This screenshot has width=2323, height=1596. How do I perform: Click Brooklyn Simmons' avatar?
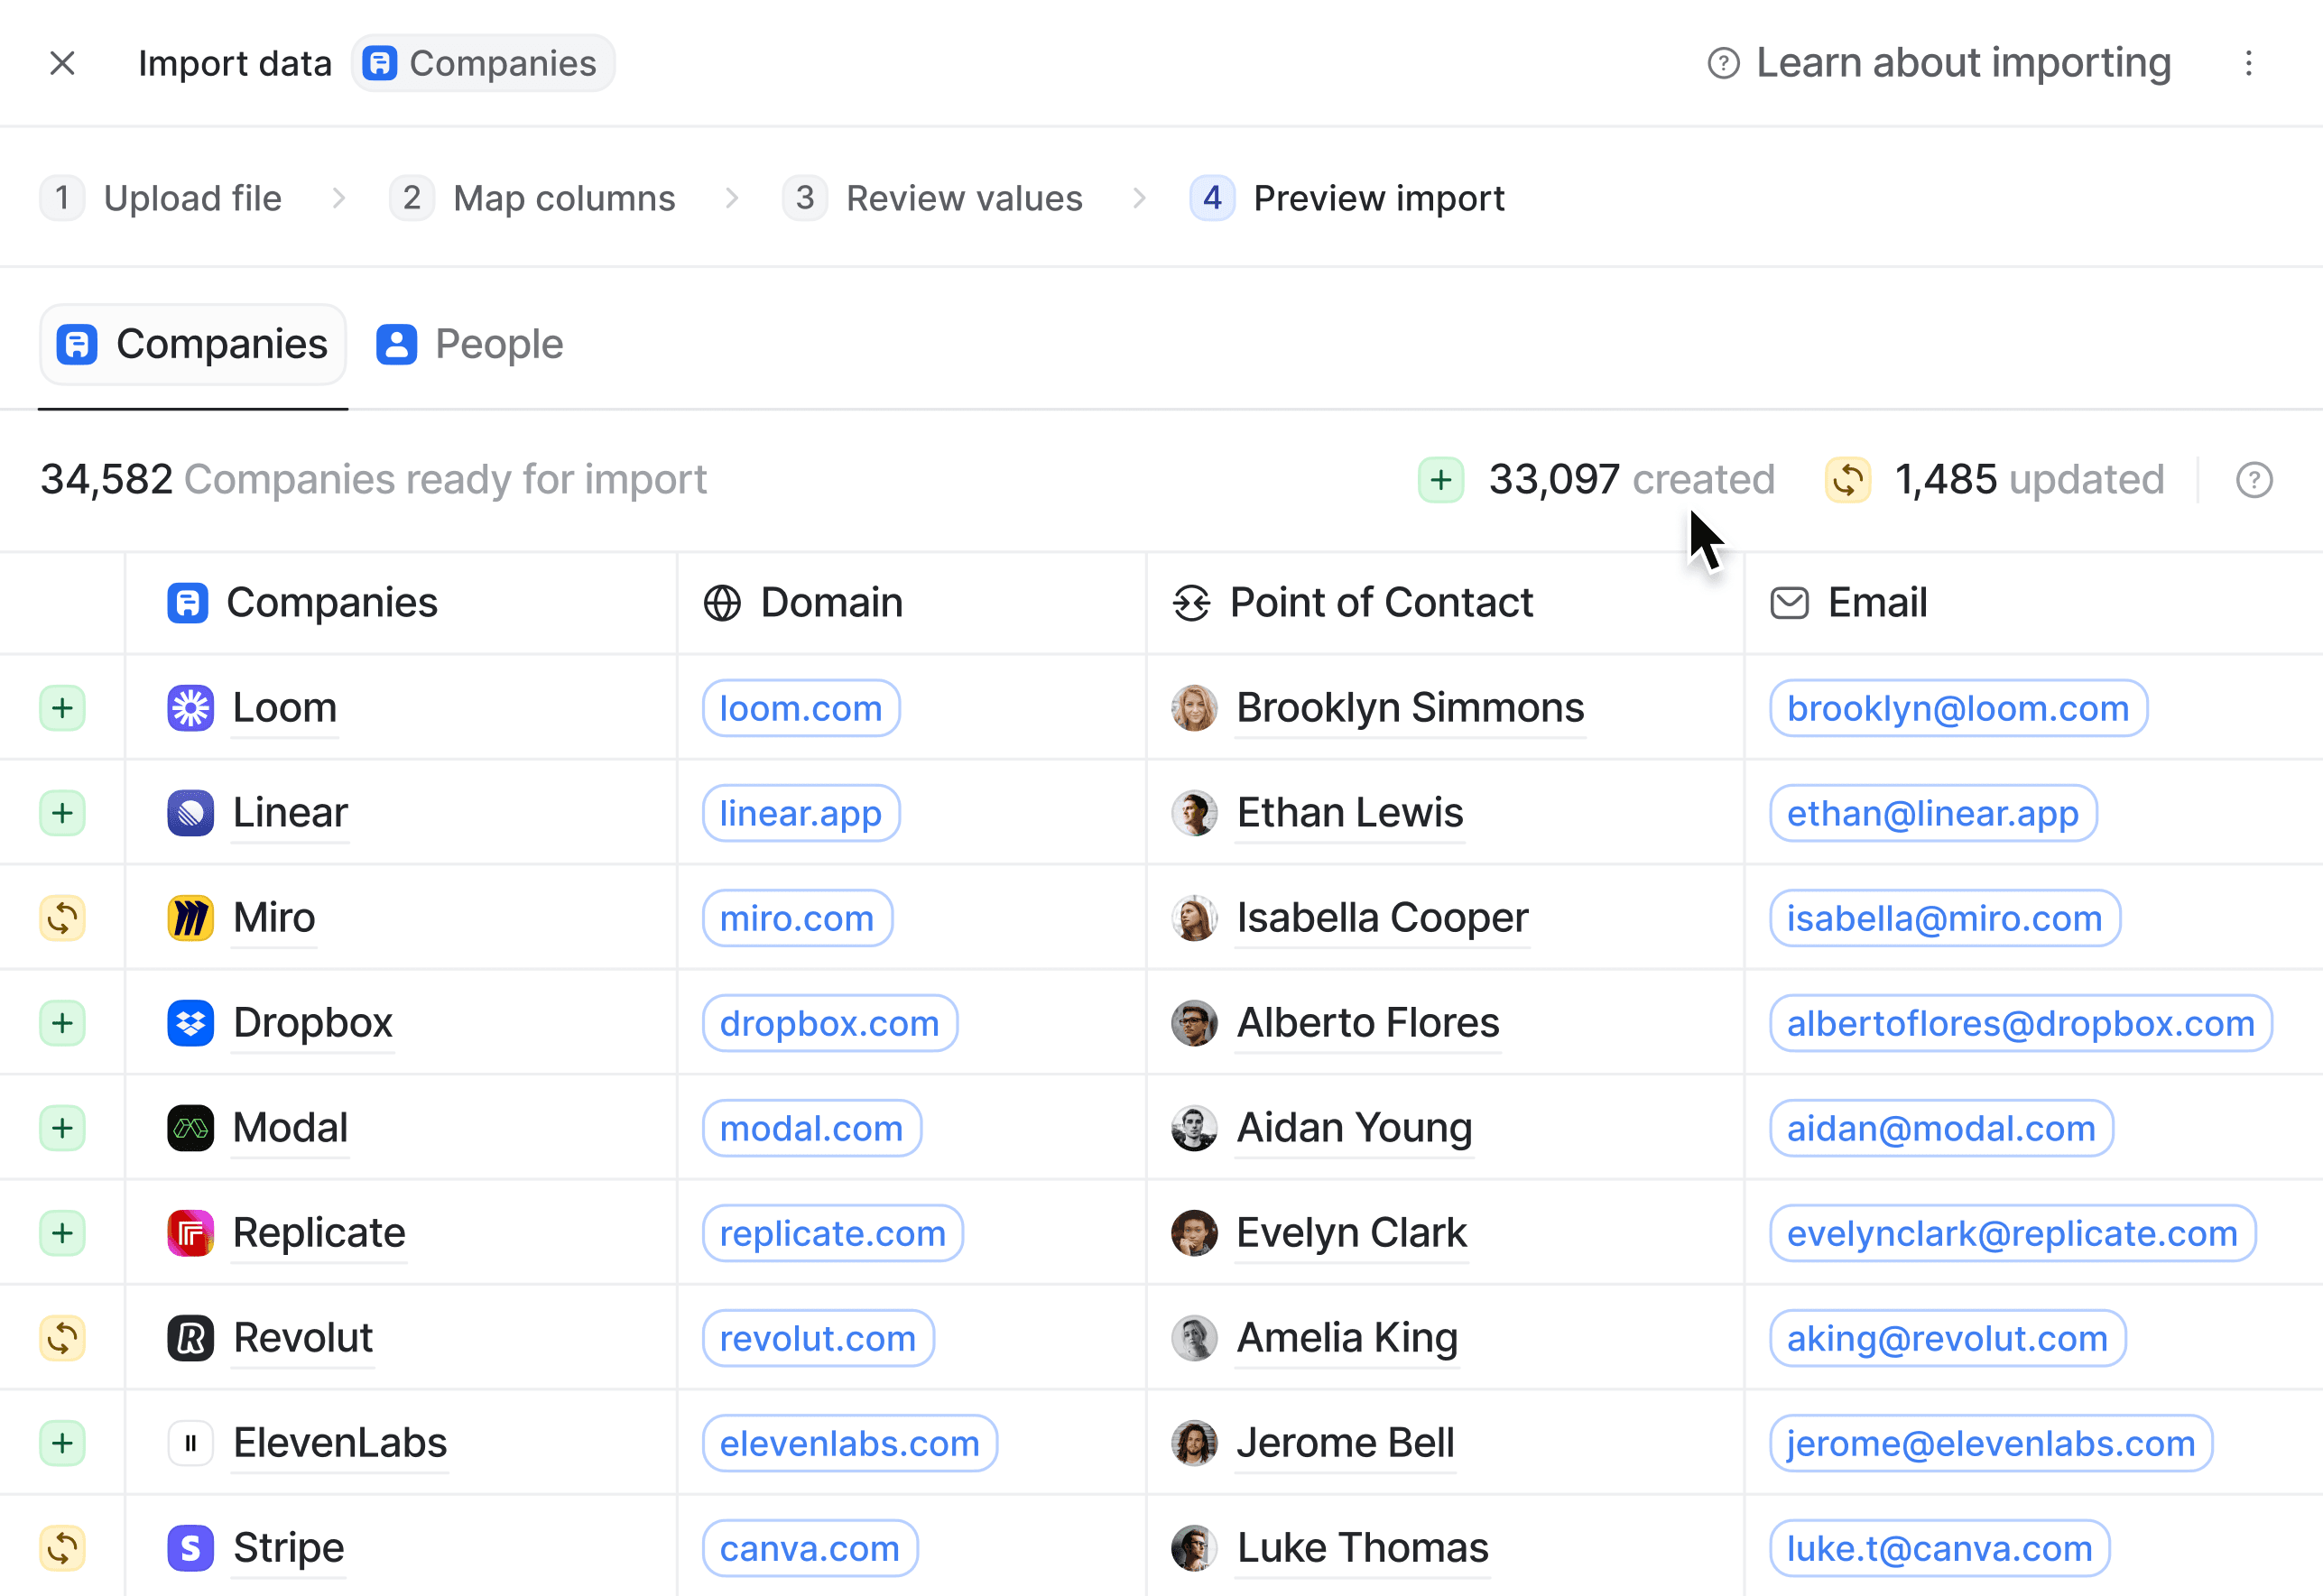(1193, 708)
